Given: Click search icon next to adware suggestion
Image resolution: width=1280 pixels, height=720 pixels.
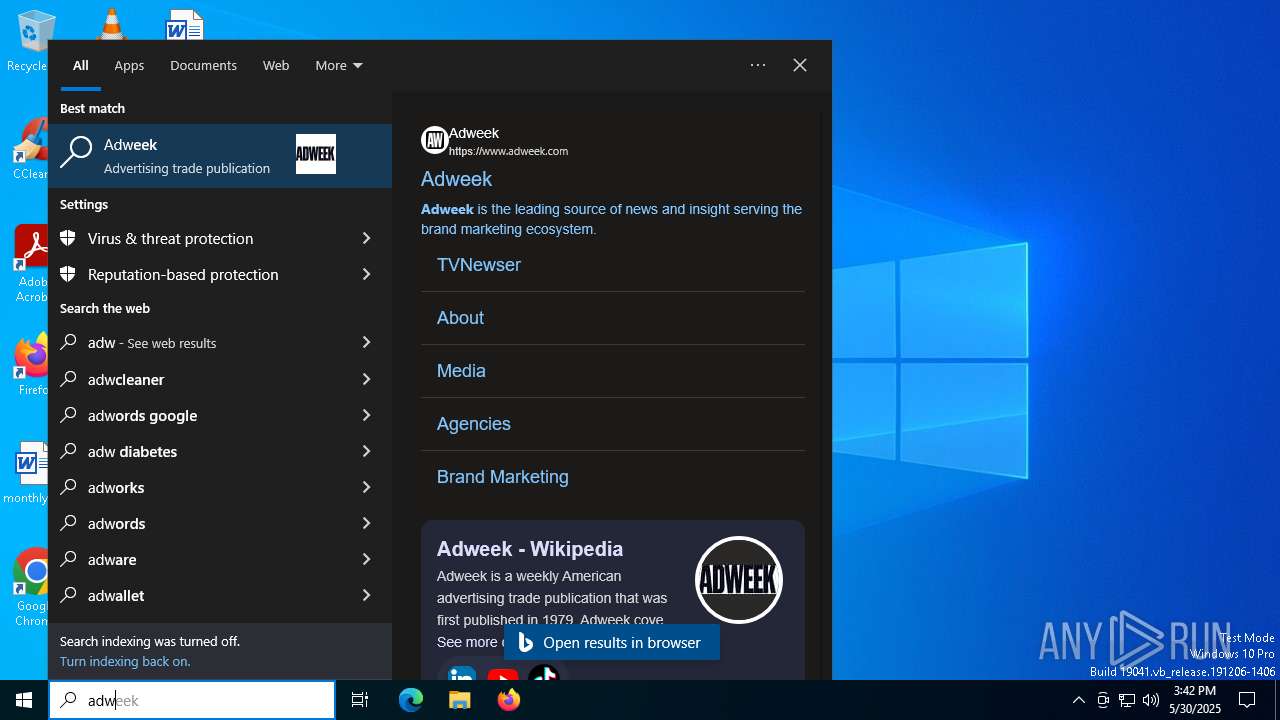Looking at the screenshot, I should coord(68,559).
